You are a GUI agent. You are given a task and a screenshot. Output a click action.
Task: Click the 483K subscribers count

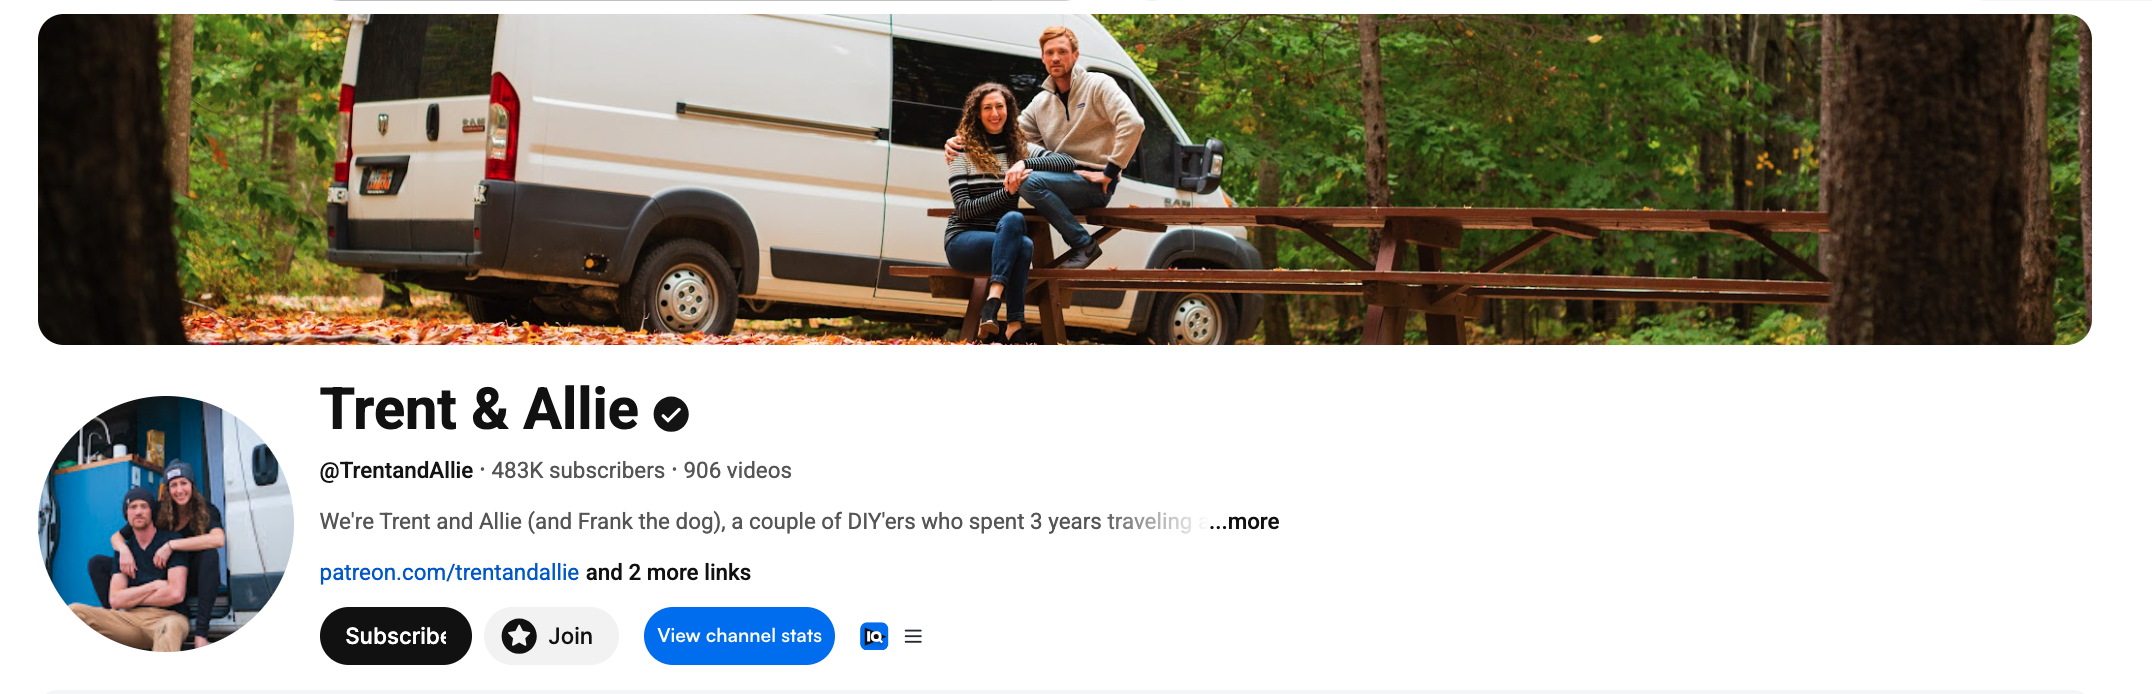pos(578,470)
